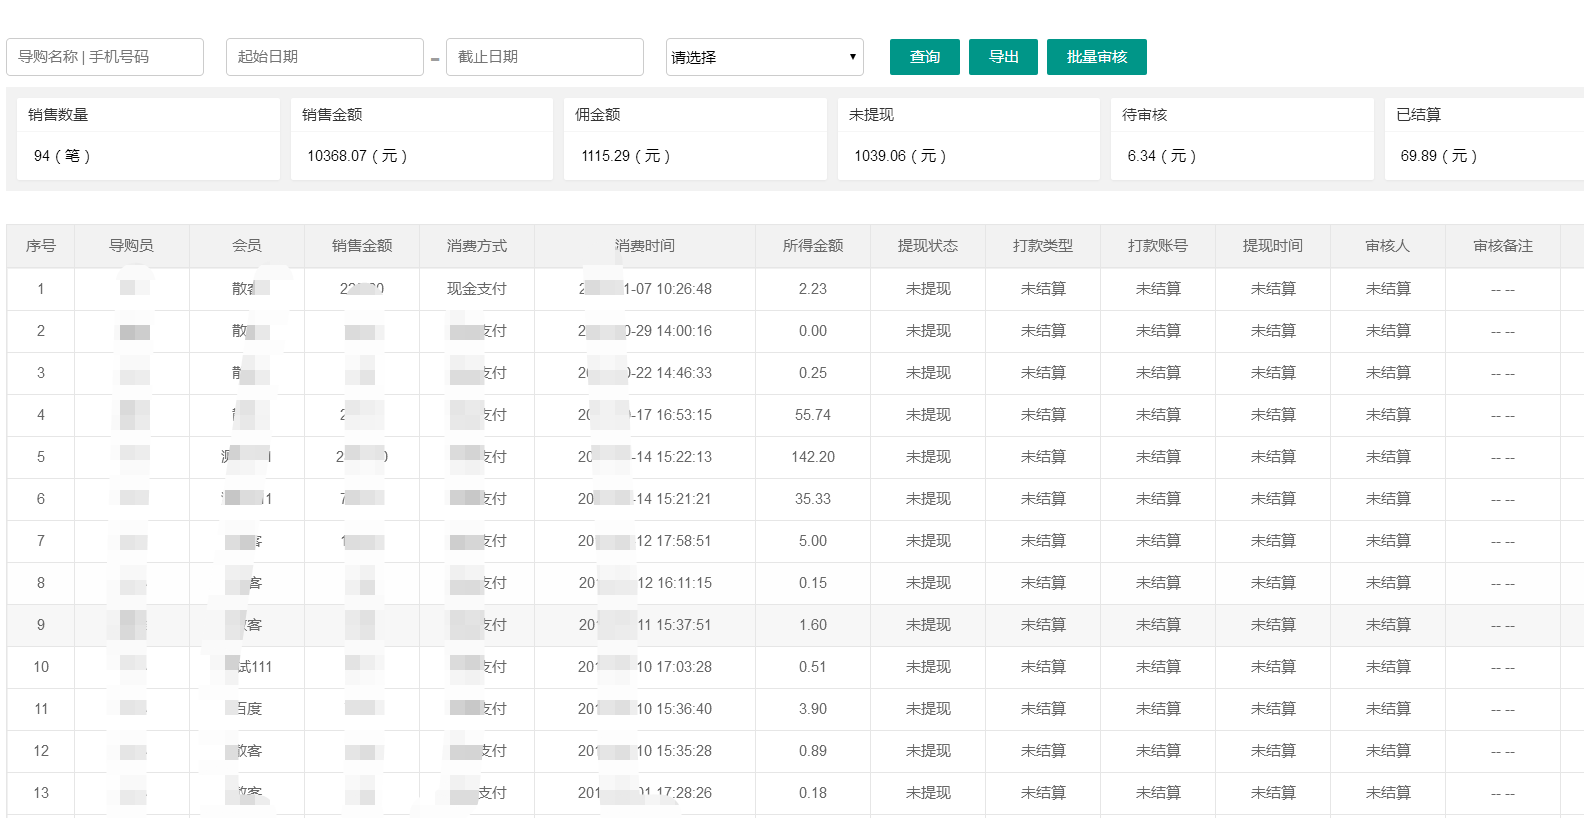Open the 已结算 summary card
Viewport: 1584px width, 818px height.
click(1485, 138)
